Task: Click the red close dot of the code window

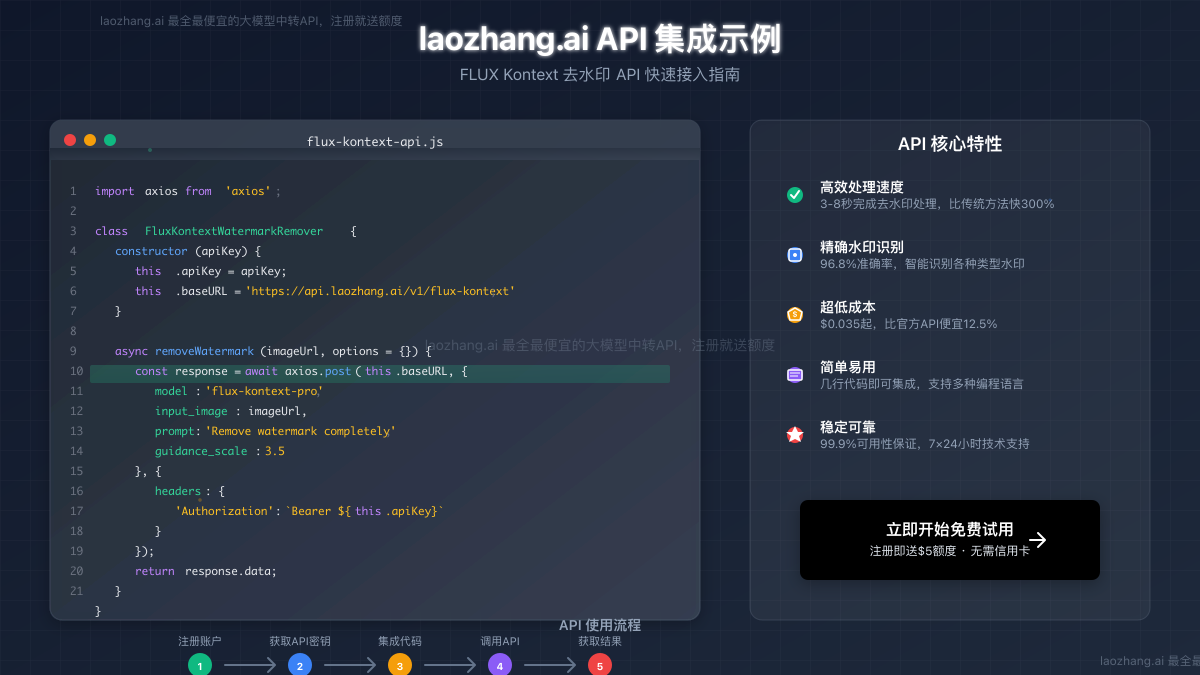Action: 70,141
